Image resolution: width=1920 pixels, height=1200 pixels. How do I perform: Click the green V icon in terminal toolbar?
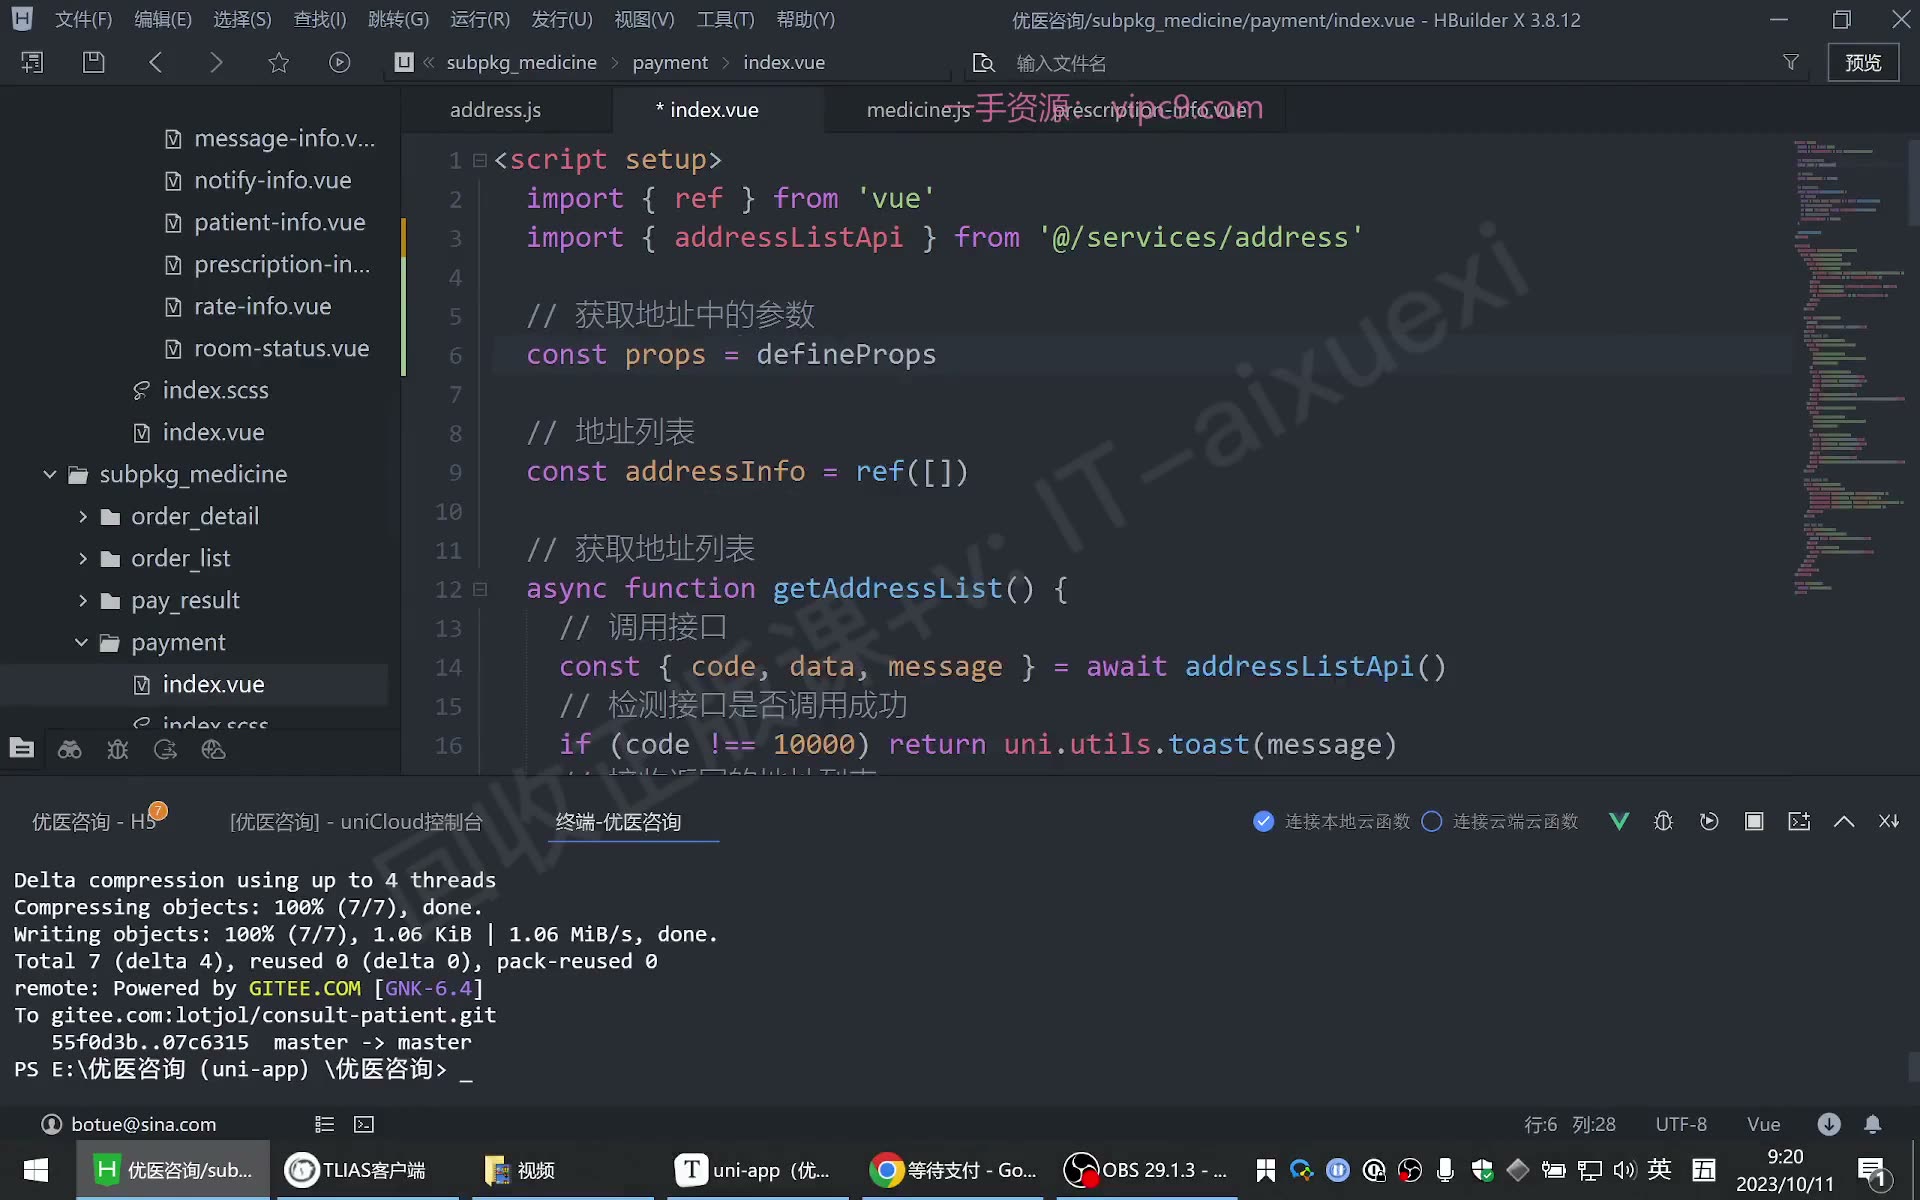(x=1619, y=821)
